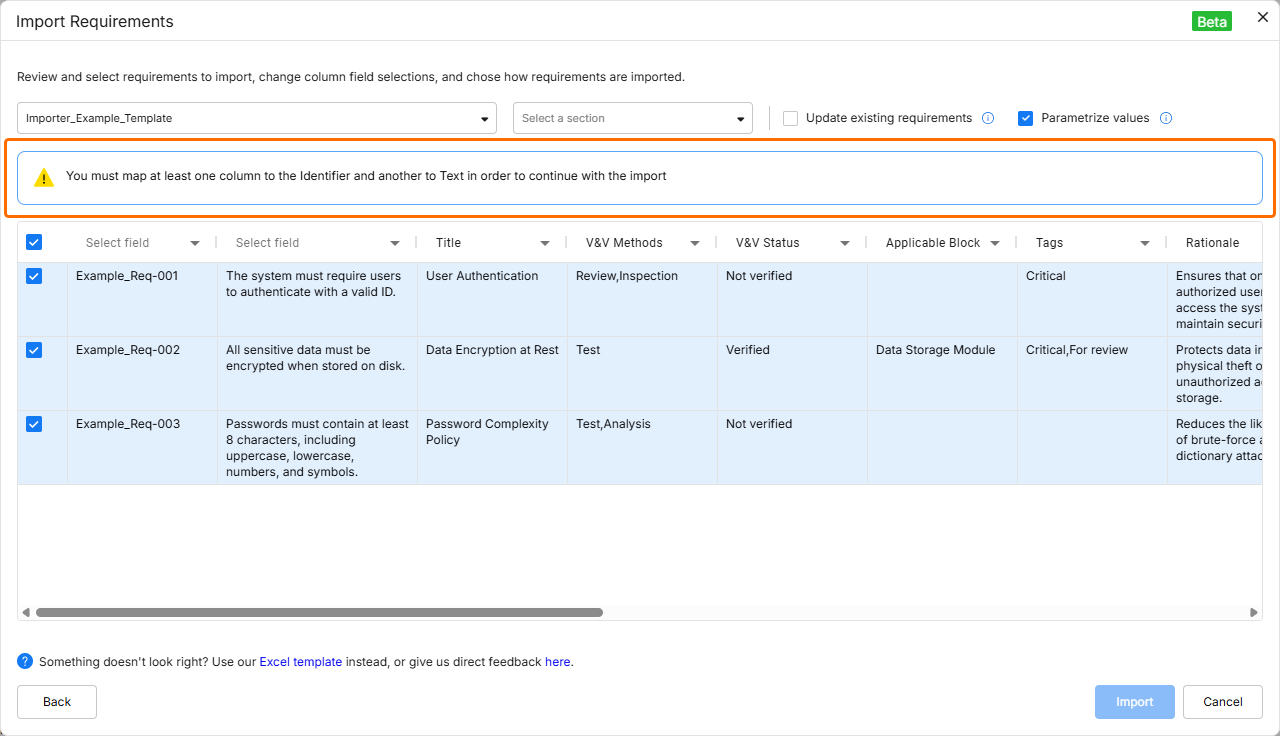This screenshot has width=1280, height=736.
Task: Open the Excel template link
Action: click(x=301, y=662)
